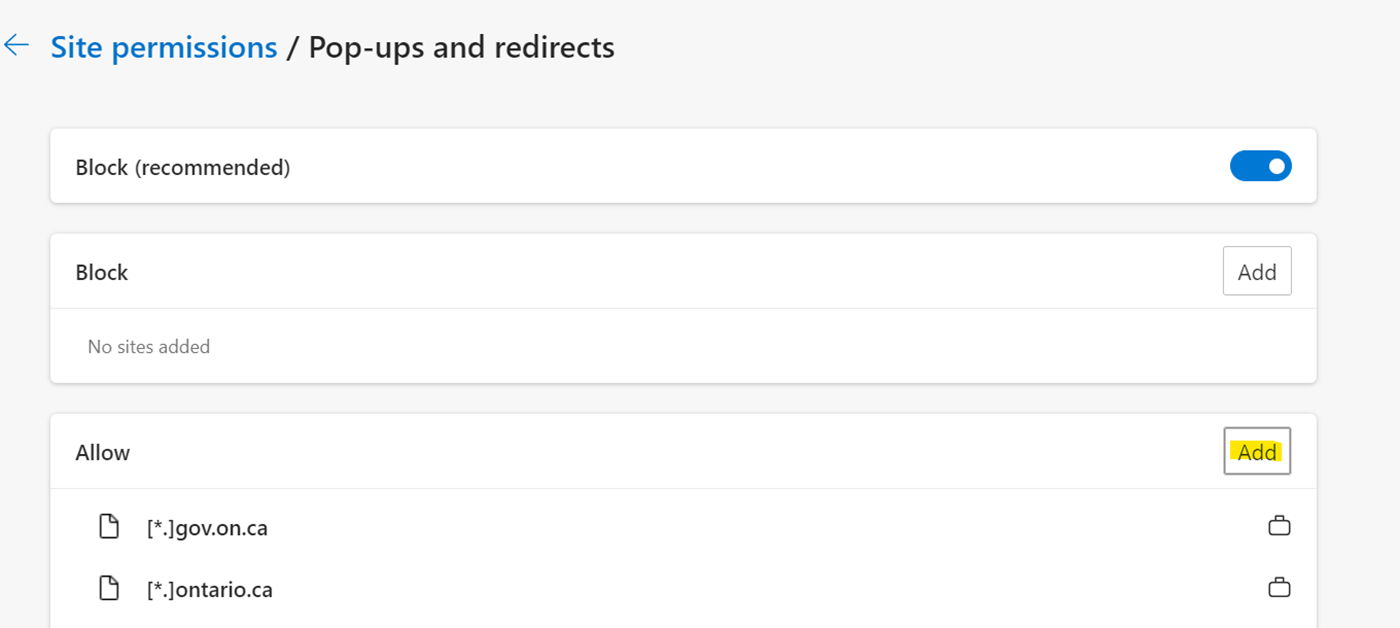Screen dimensions: 1400x628
Task: Click Add button in the Block section
Action: (1256, 271)
